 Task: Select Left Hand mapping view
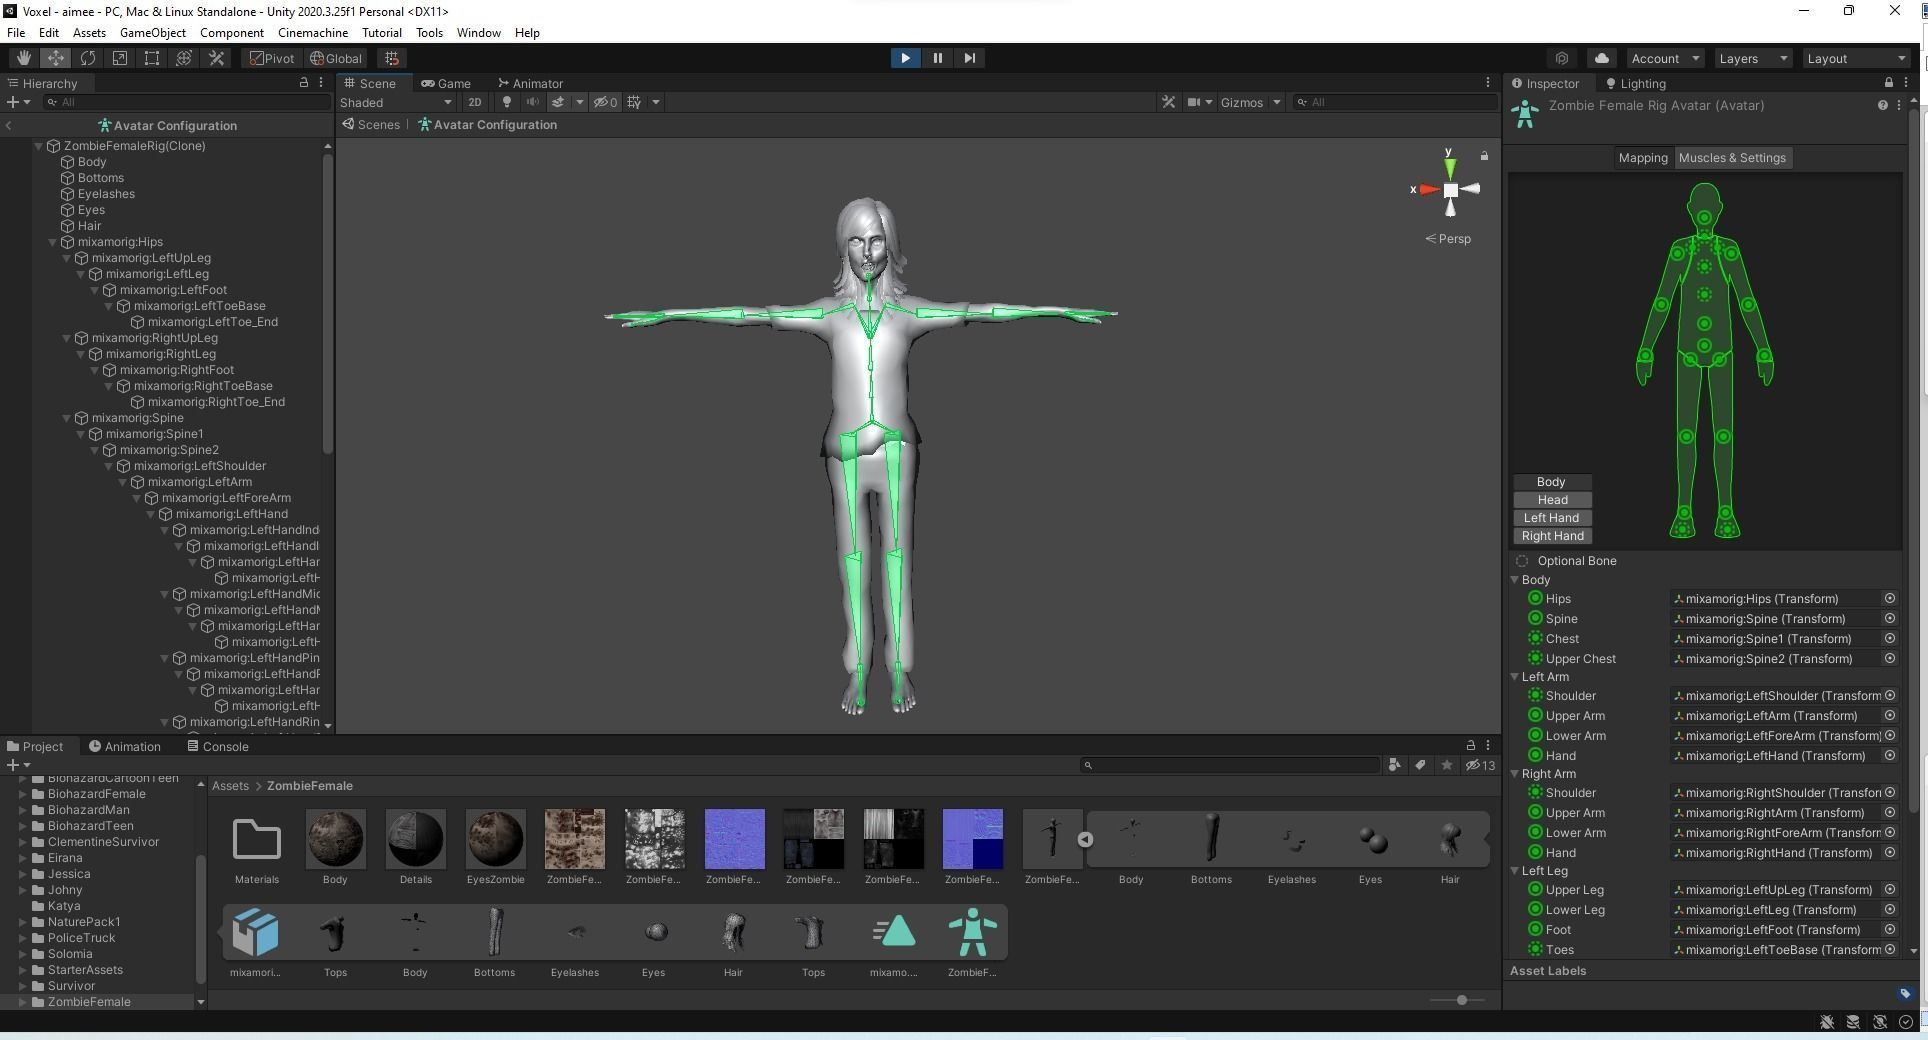coord(1552,518)
